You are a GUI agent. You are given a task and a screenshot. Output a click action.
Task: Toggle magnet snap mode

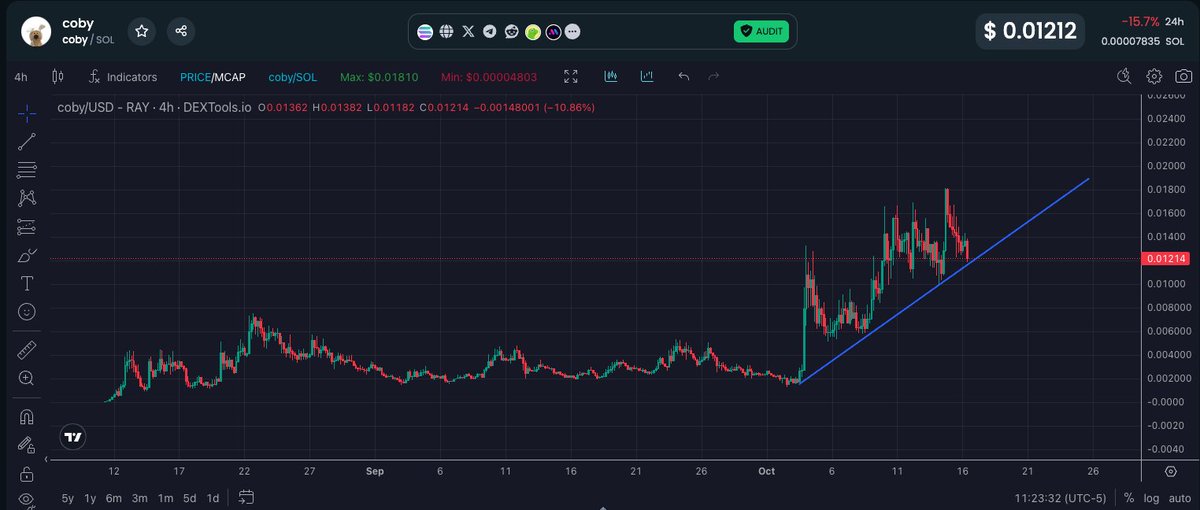pyautogui.click(x=27, y=417)
